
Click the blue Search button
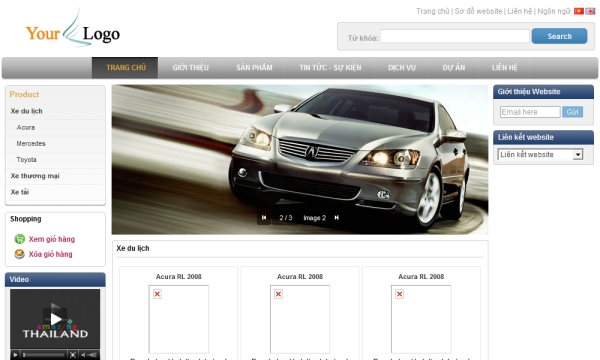[559, 36]
